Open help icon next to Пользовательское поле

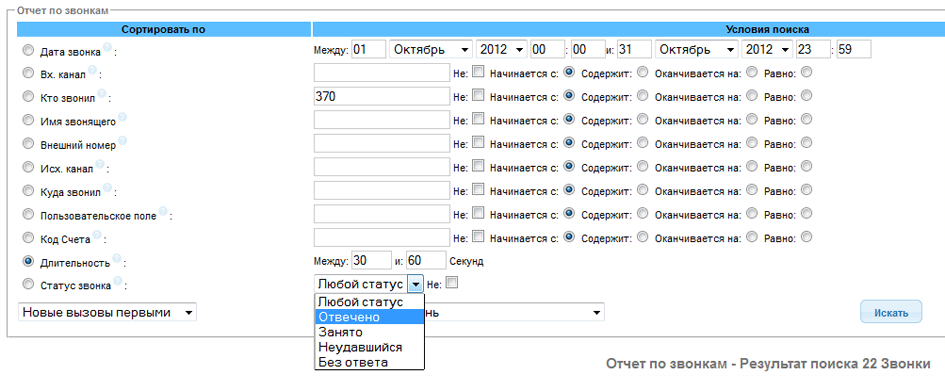tap(163, 211)
